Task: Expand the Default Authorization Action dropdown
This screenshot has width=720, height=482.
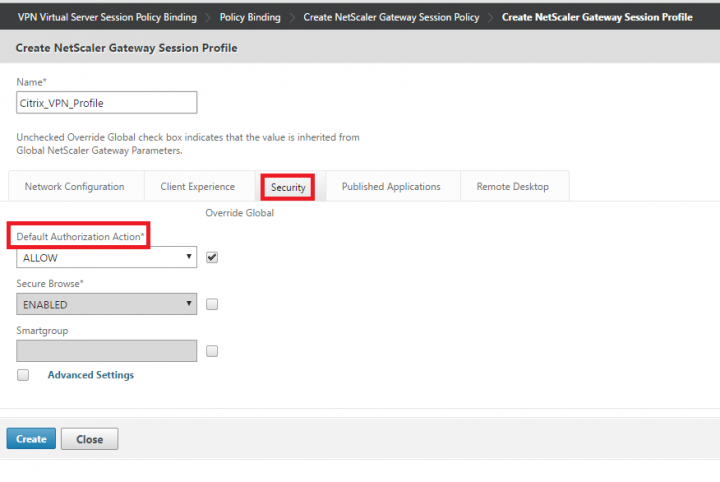Action: (107, 258)
